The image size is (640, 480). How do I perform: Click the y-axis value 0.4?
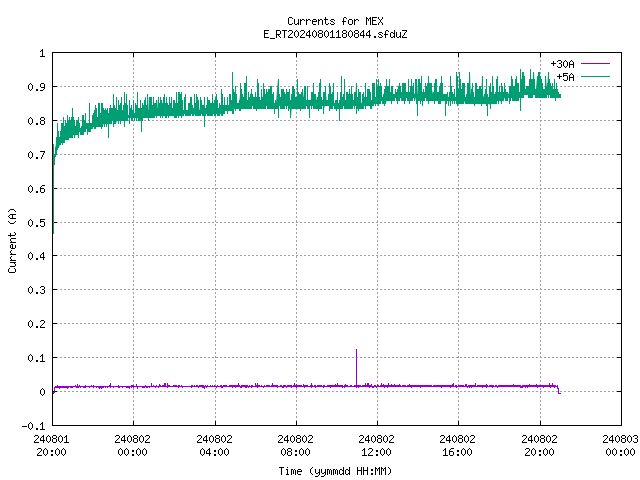(36, 256)
